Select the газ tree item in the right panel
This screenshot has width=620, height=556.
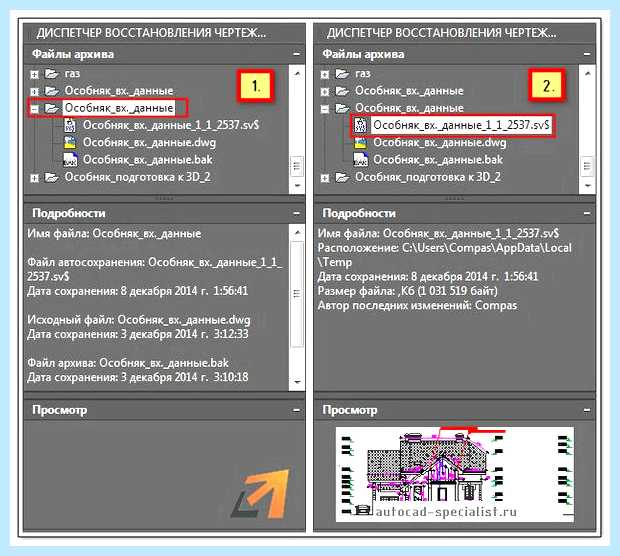pyautogui.click(x=363, y=74)
